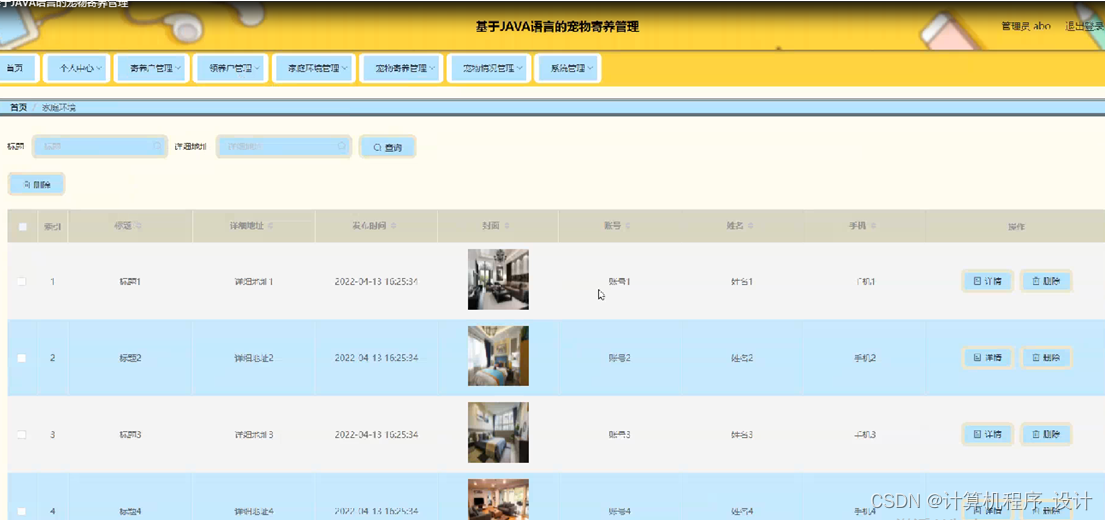Viewport: 1108px width, 520px height.
Task: Select the 账号2 cell
Action: [620, 358]
